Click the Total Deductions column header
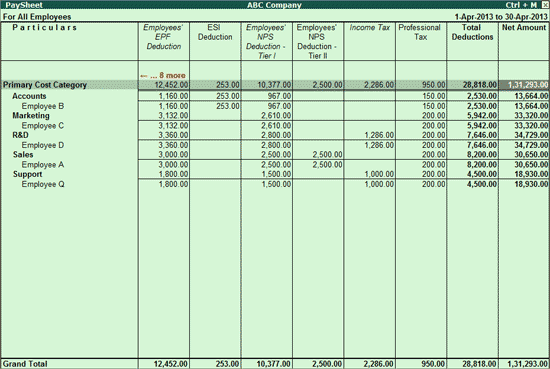The image size is (550, 369). [472, 32]
